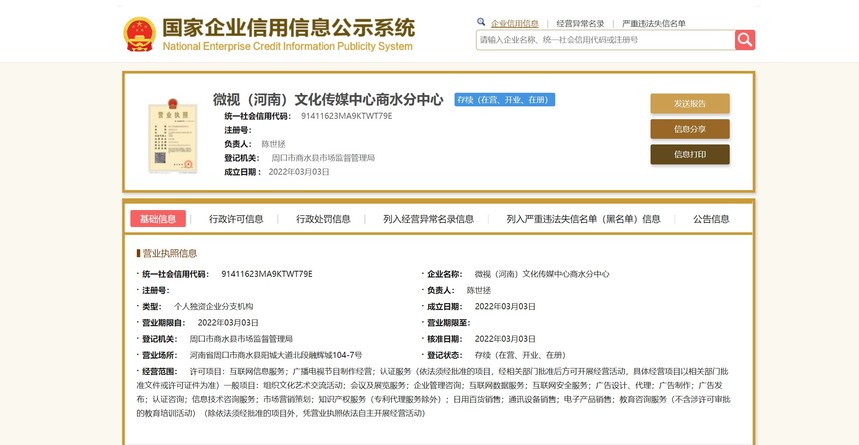Open the 公告信息 tab

[x=711, y=219]
